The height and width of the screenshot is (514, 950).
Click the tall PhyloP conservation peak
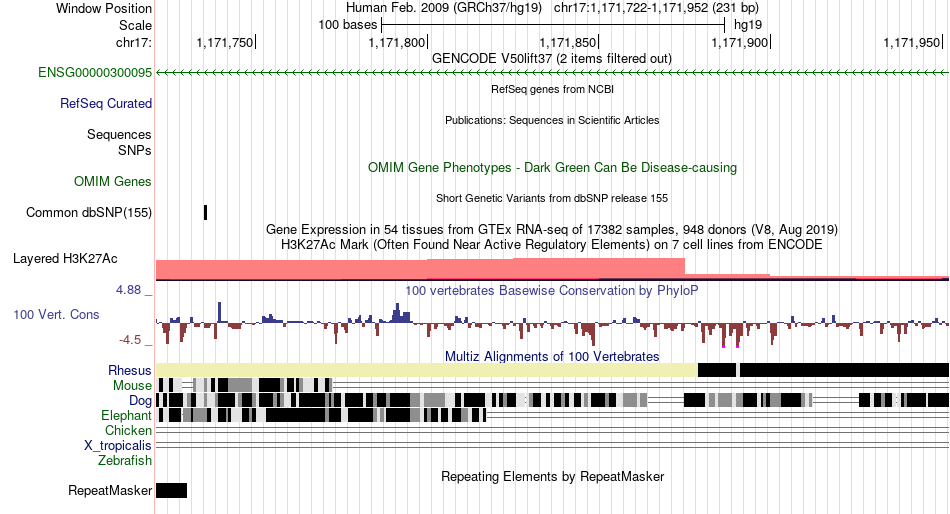[x=219, y=312]
